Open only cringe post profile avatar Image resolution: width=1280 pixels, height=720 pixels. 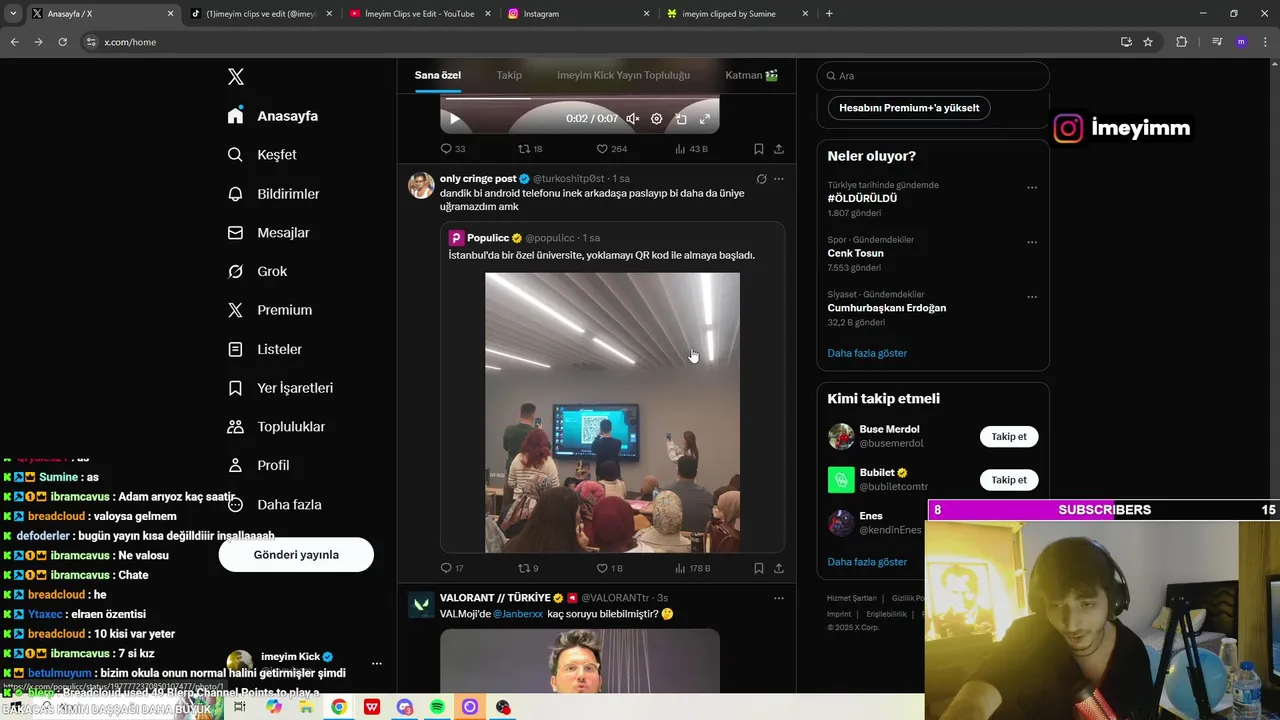coord(422,185)
